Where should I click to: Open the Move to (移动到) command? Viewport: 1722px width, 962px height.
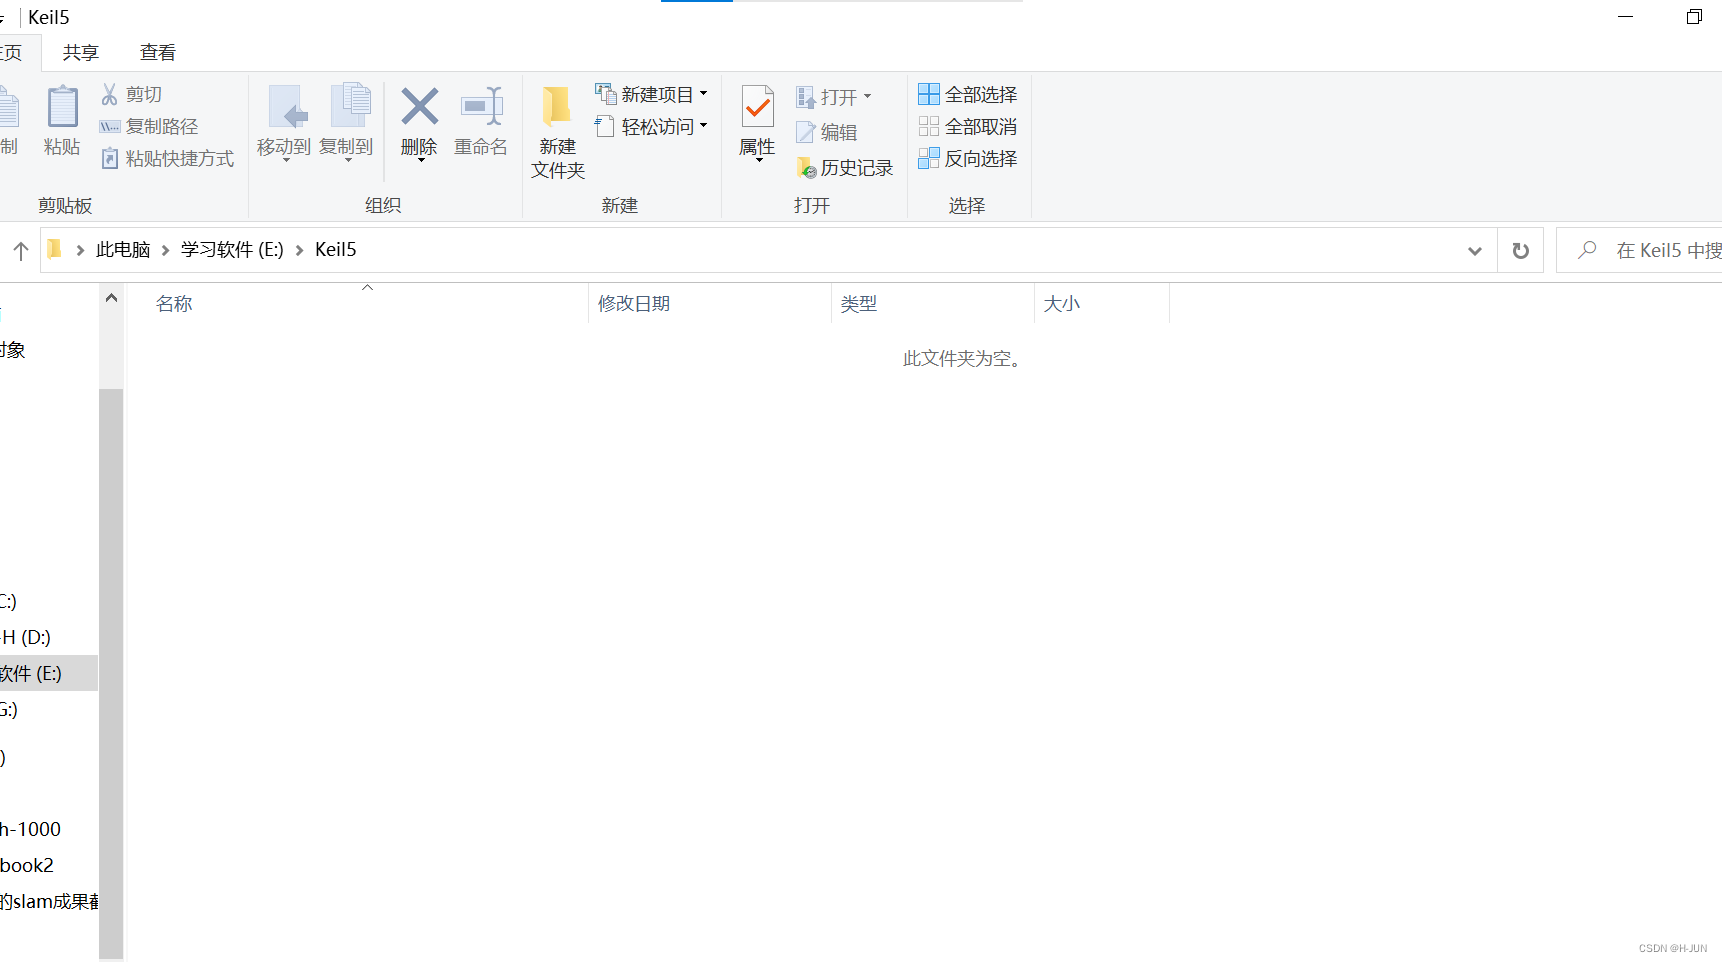[x=284, y=121]
